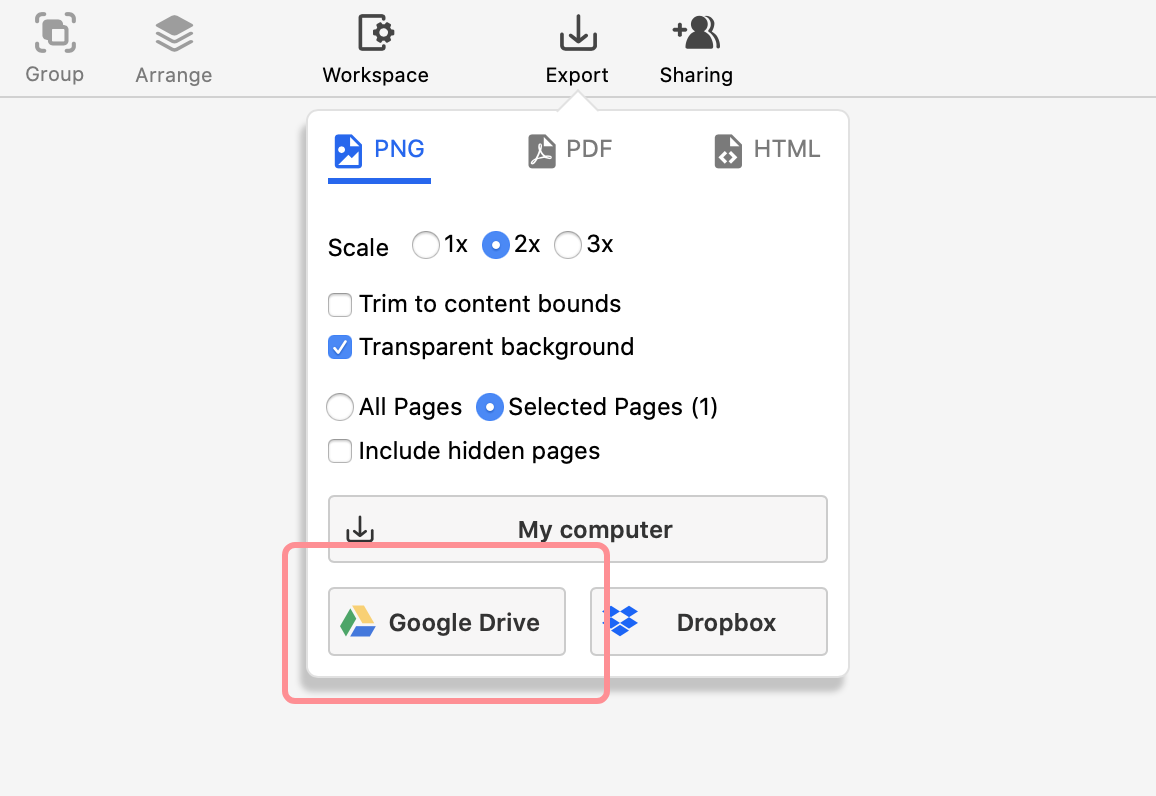The height and width of the screenshot is (796, 1156).
Task: Select the 1x scale option
Action: point(426,244)
